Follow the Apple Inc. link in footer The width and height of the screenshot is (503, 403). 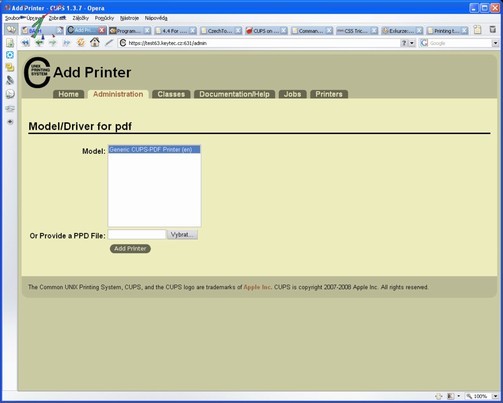[257, 287]
